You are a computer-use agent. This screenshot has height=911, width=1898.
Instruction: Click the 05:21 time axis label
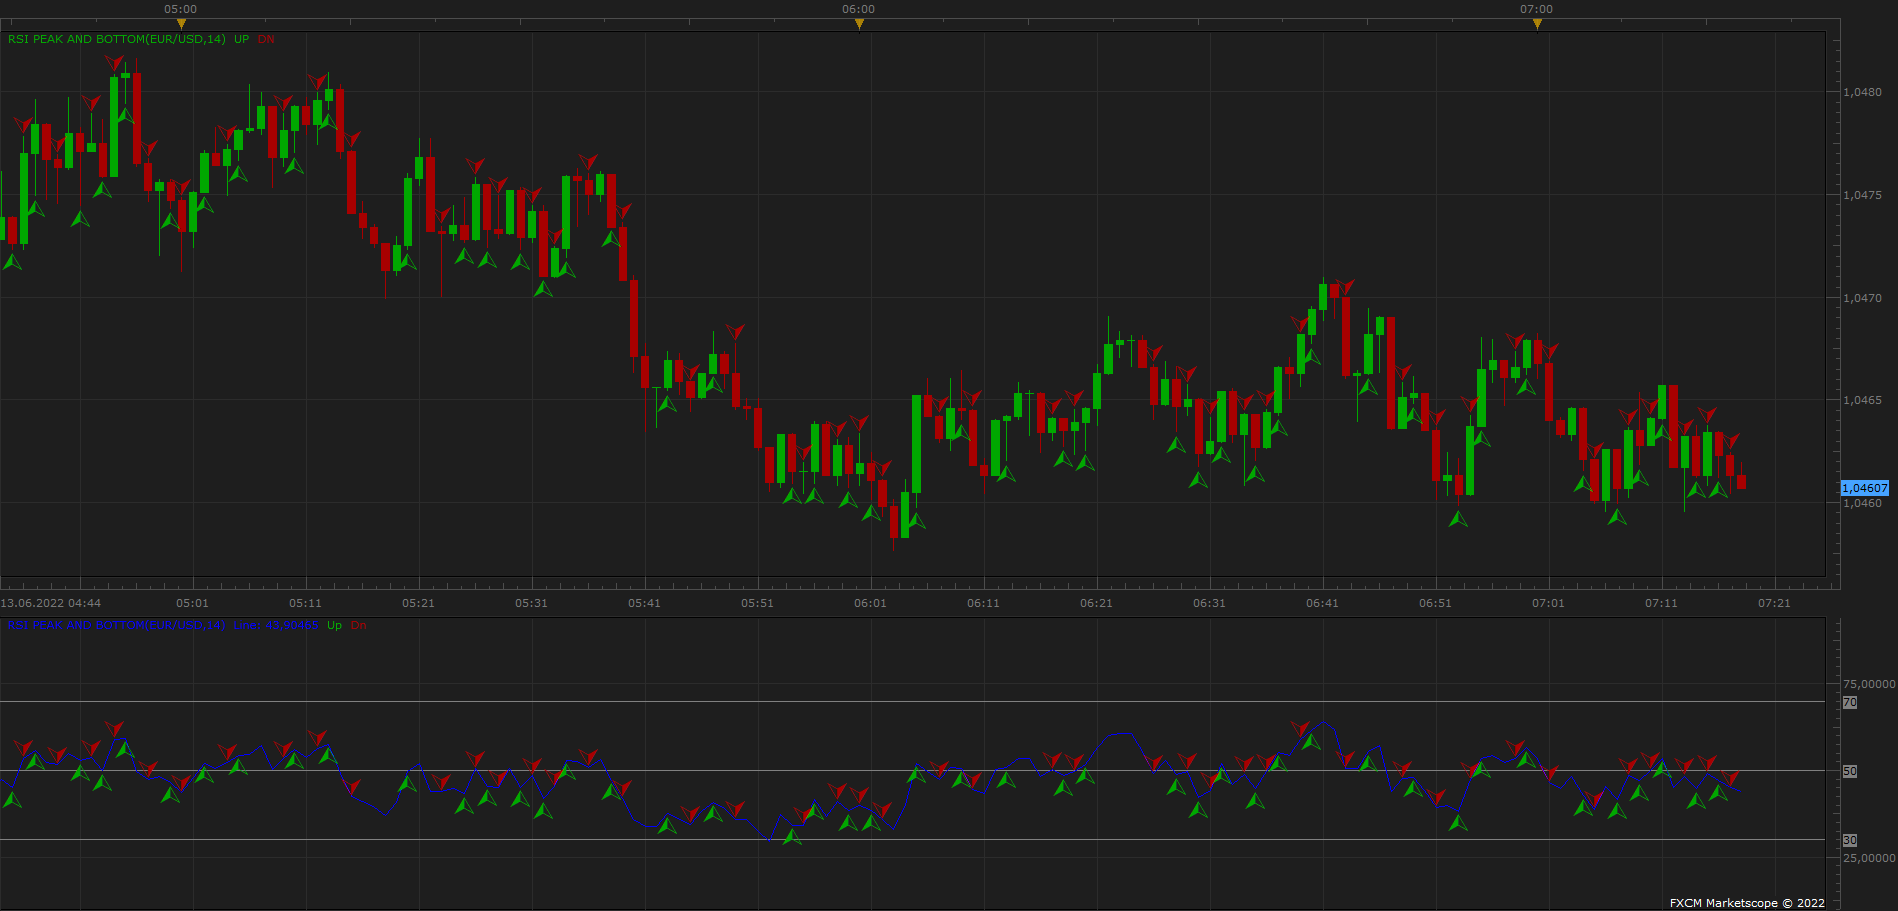tap(419, 603)
